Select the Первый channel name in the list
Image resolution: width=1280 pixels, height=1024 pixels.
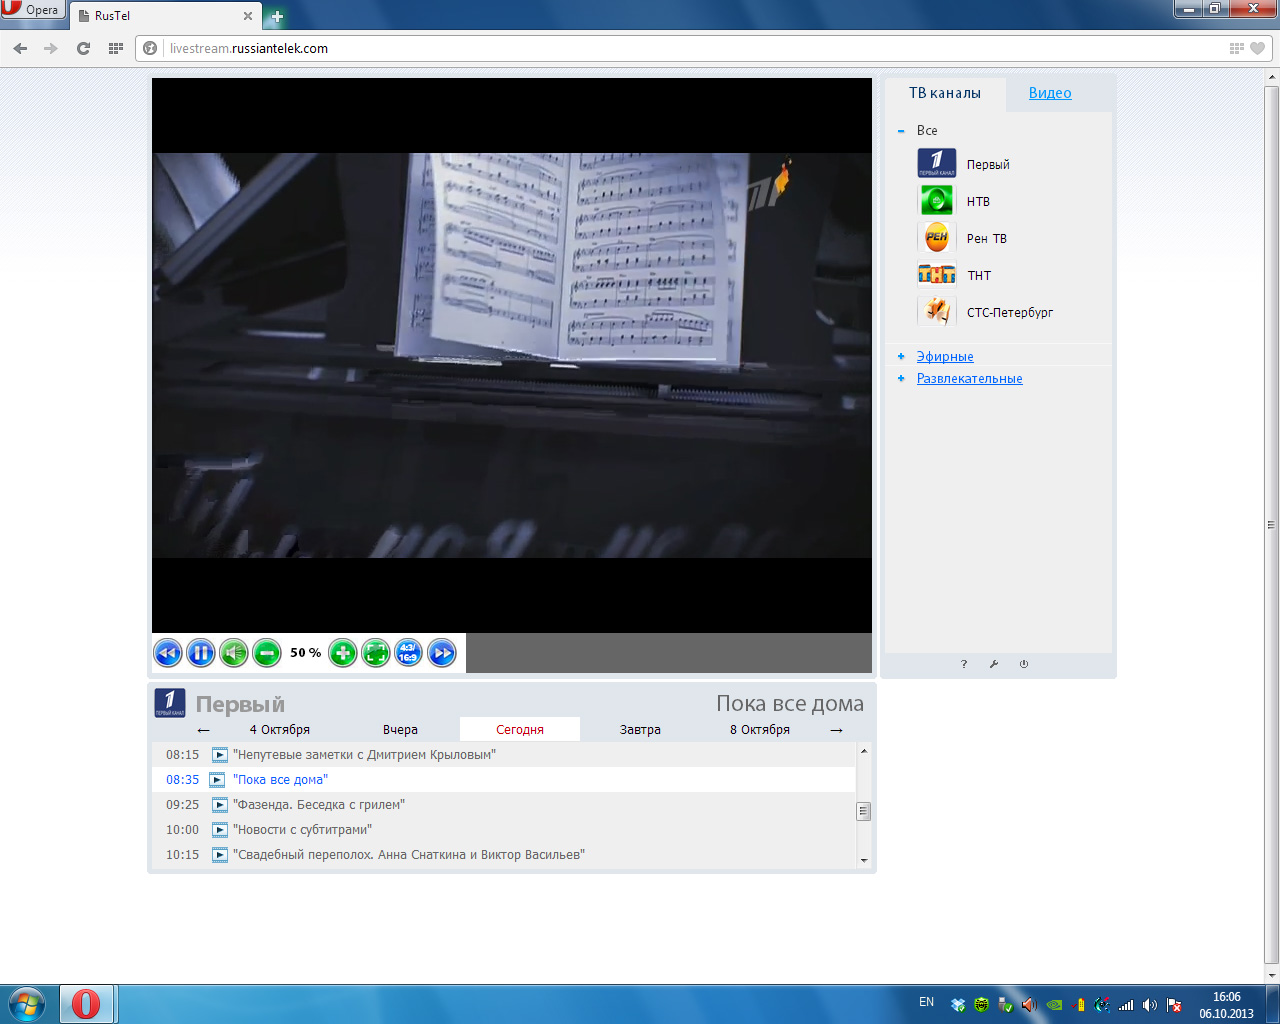click(988, 165)
